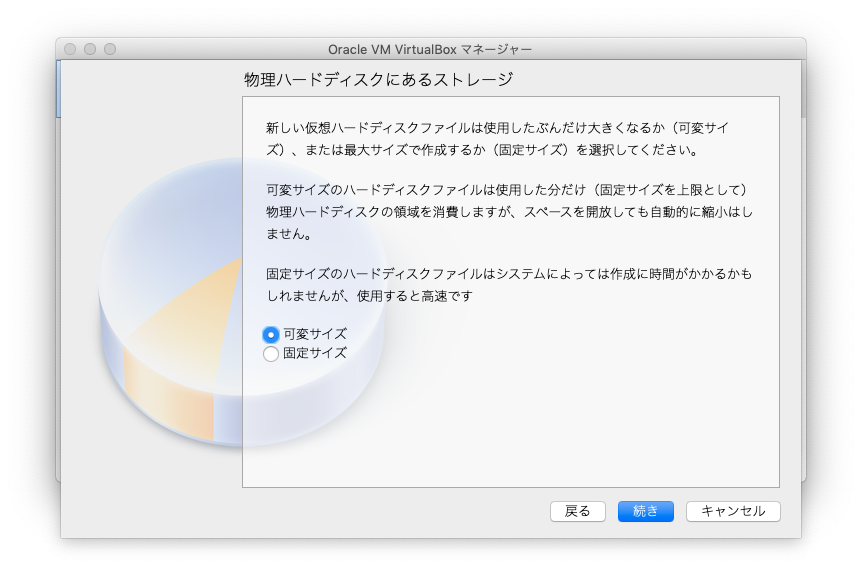Click the blue highlighted strip at left edge
This screenshot has height=565, width=862.
click(x=59, y=90)
